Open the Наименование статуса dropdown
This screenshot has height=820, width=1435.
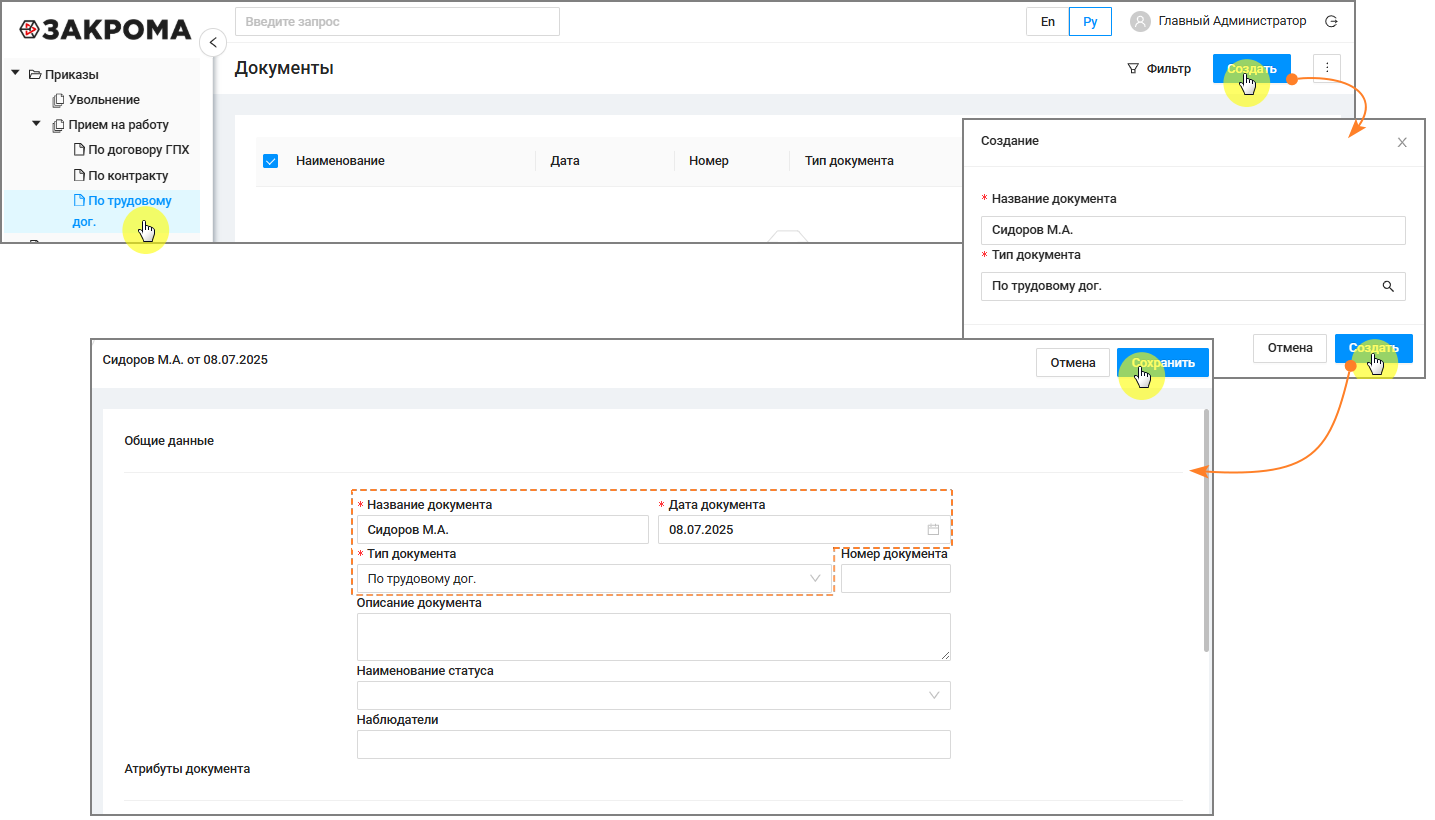pos(653,696)
